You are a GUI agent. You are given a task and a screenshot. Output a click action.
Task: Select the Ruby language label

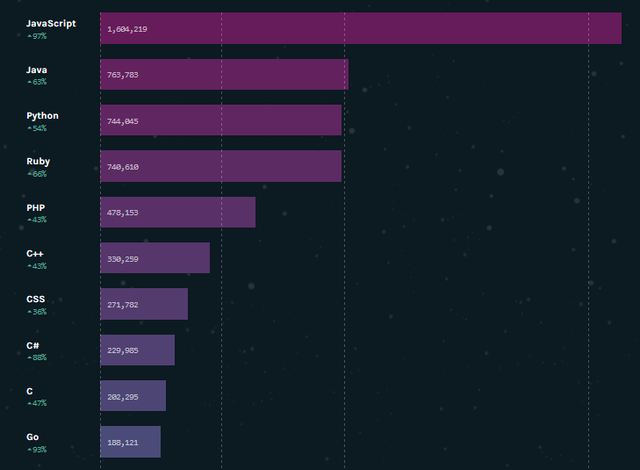(x=38, y=162)
